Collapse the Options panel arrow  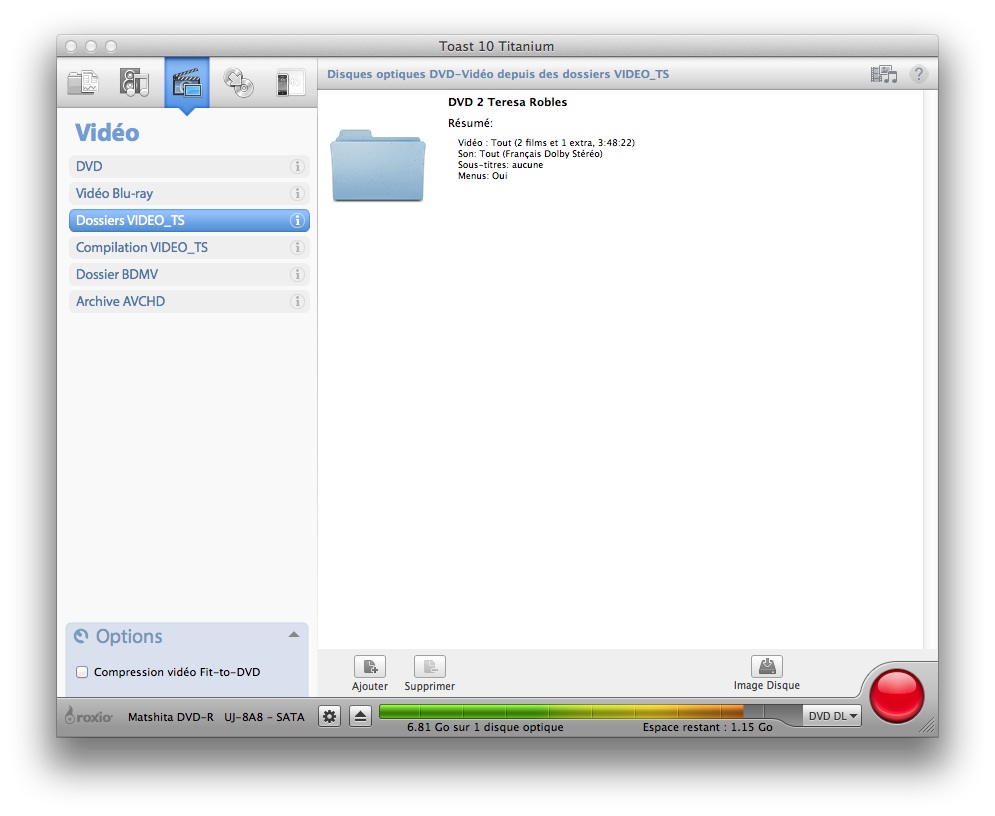(x=294, y=635)
